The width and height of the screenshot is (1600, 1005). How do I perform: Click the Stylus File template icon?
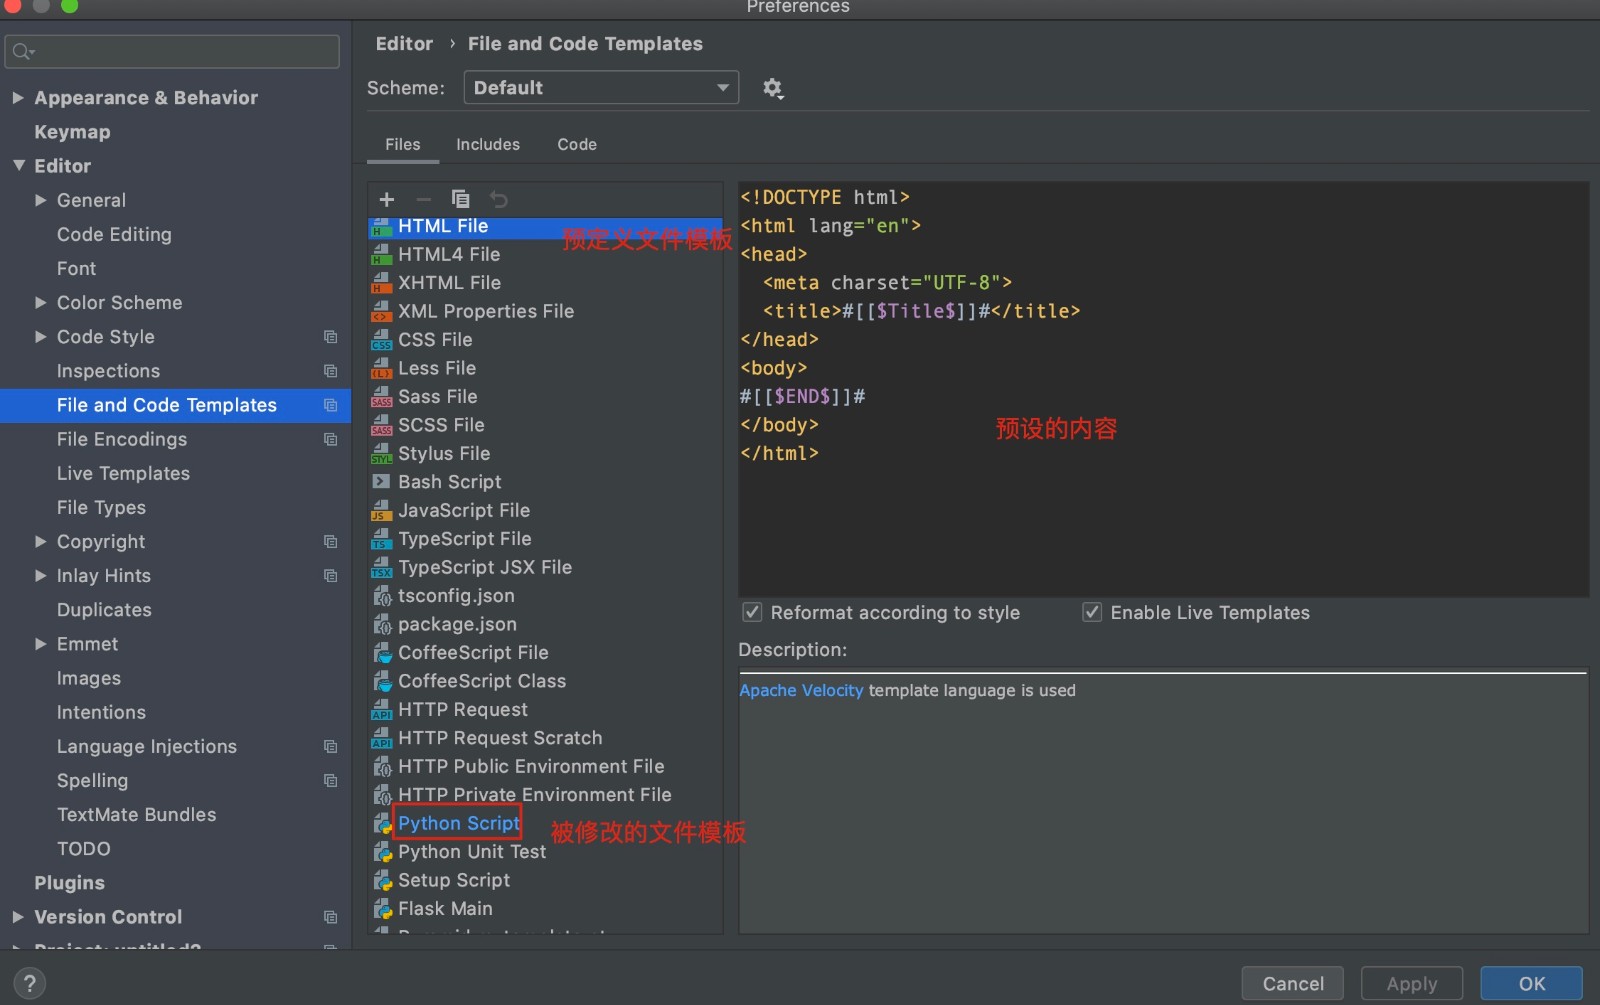tap(381, 454)
